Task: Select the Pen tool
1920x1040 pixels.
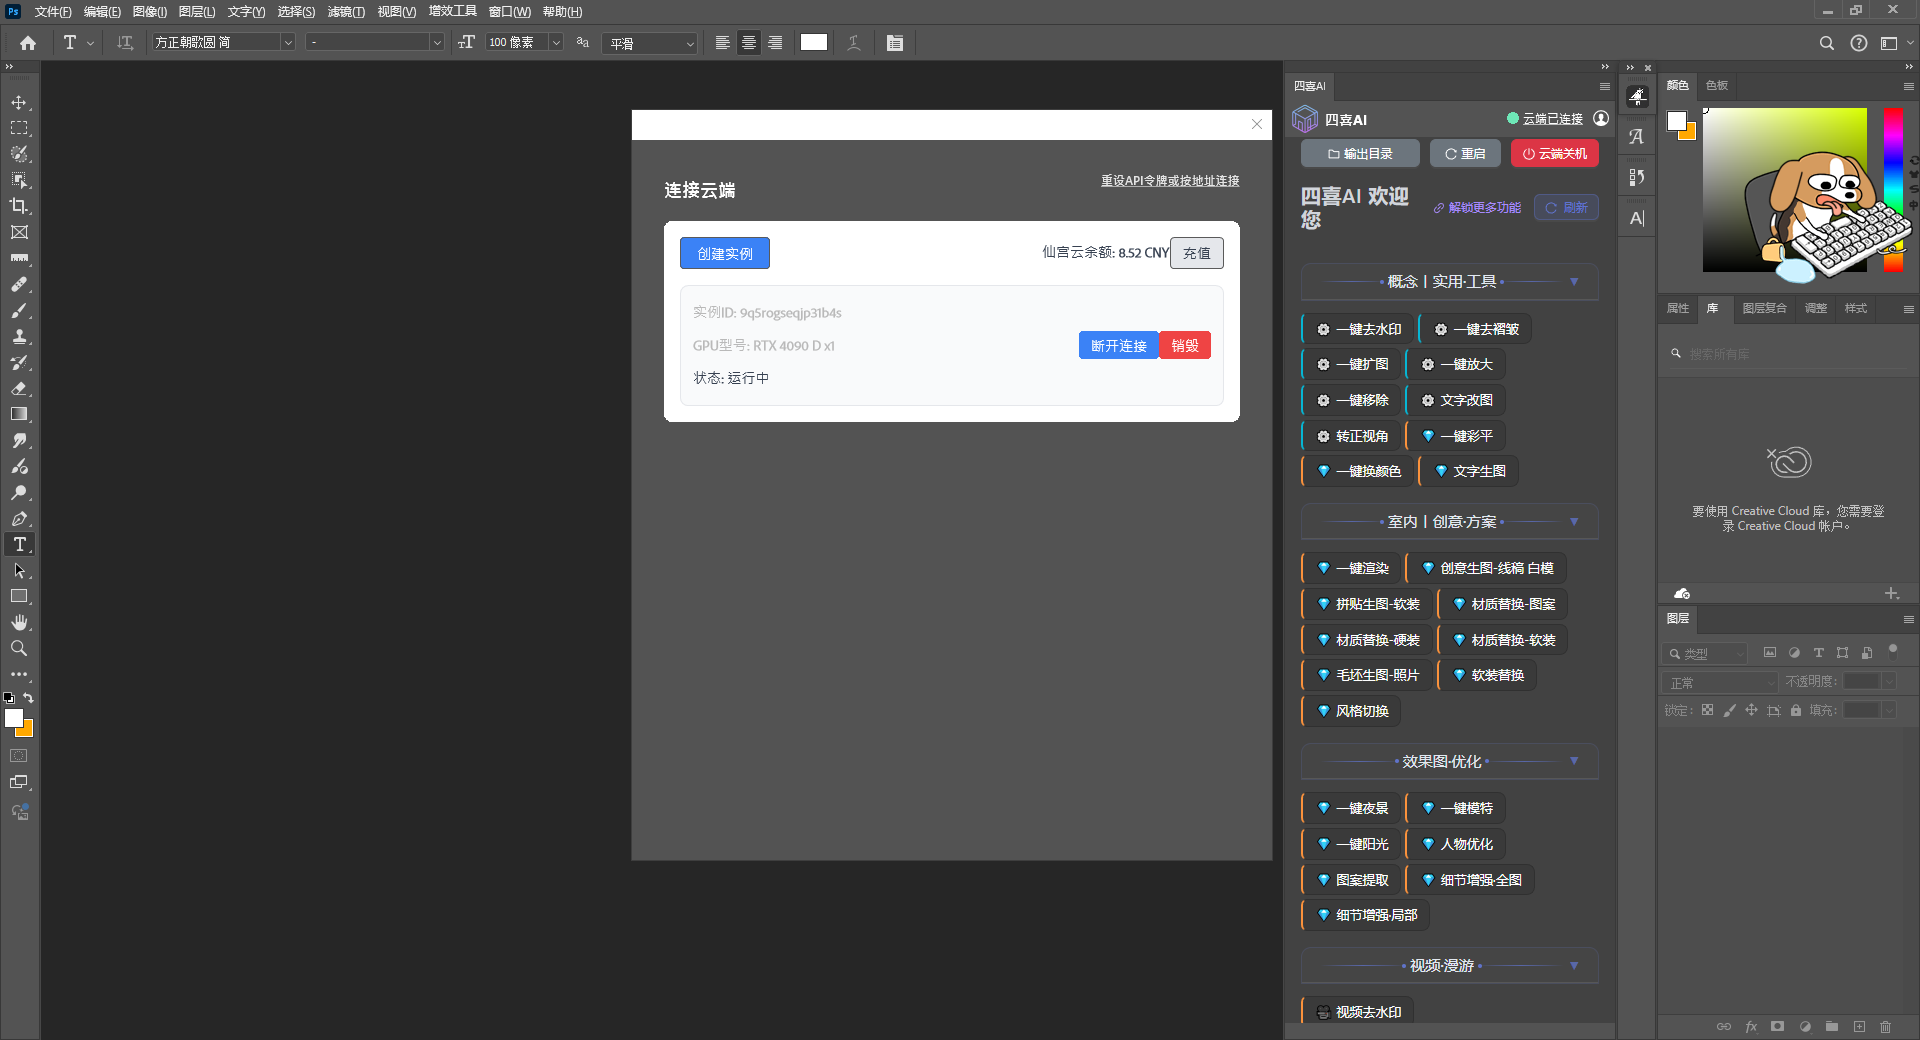Action: pos(19,518)
